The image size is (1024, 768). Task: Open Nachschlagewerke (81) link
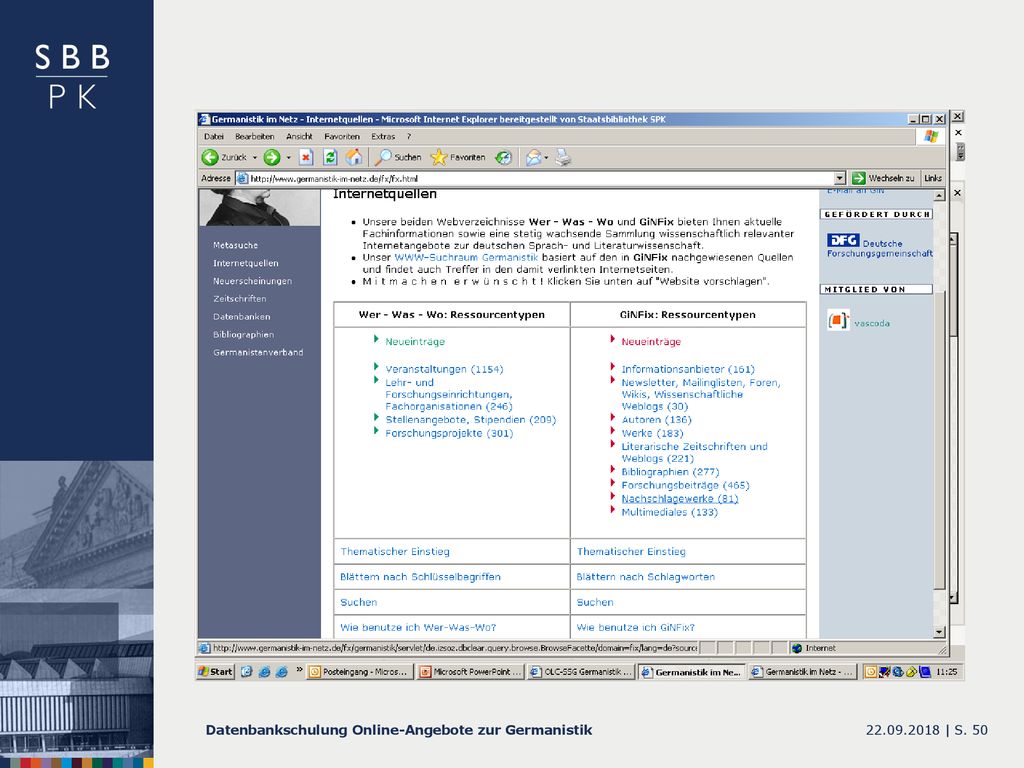[x=680, y=498]
